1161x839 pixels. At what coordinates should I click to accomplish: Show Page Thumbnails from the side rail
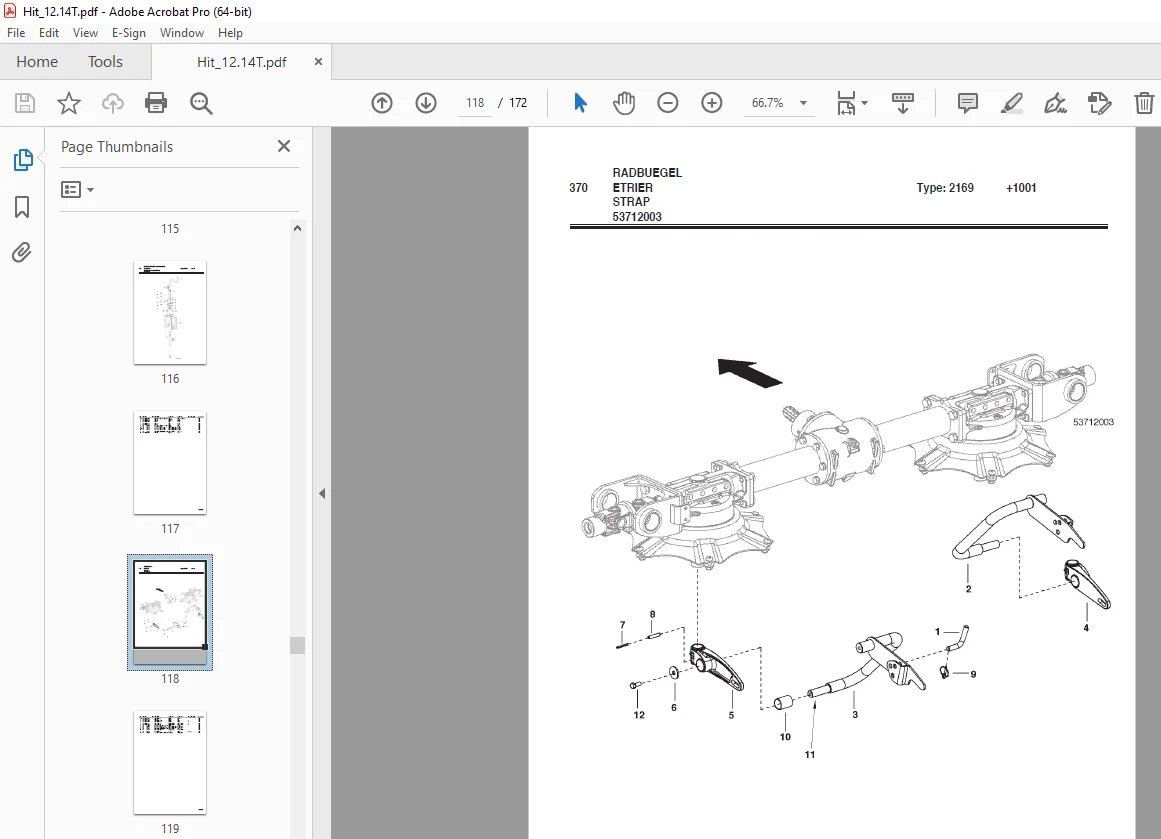click(x=23, y=160)
